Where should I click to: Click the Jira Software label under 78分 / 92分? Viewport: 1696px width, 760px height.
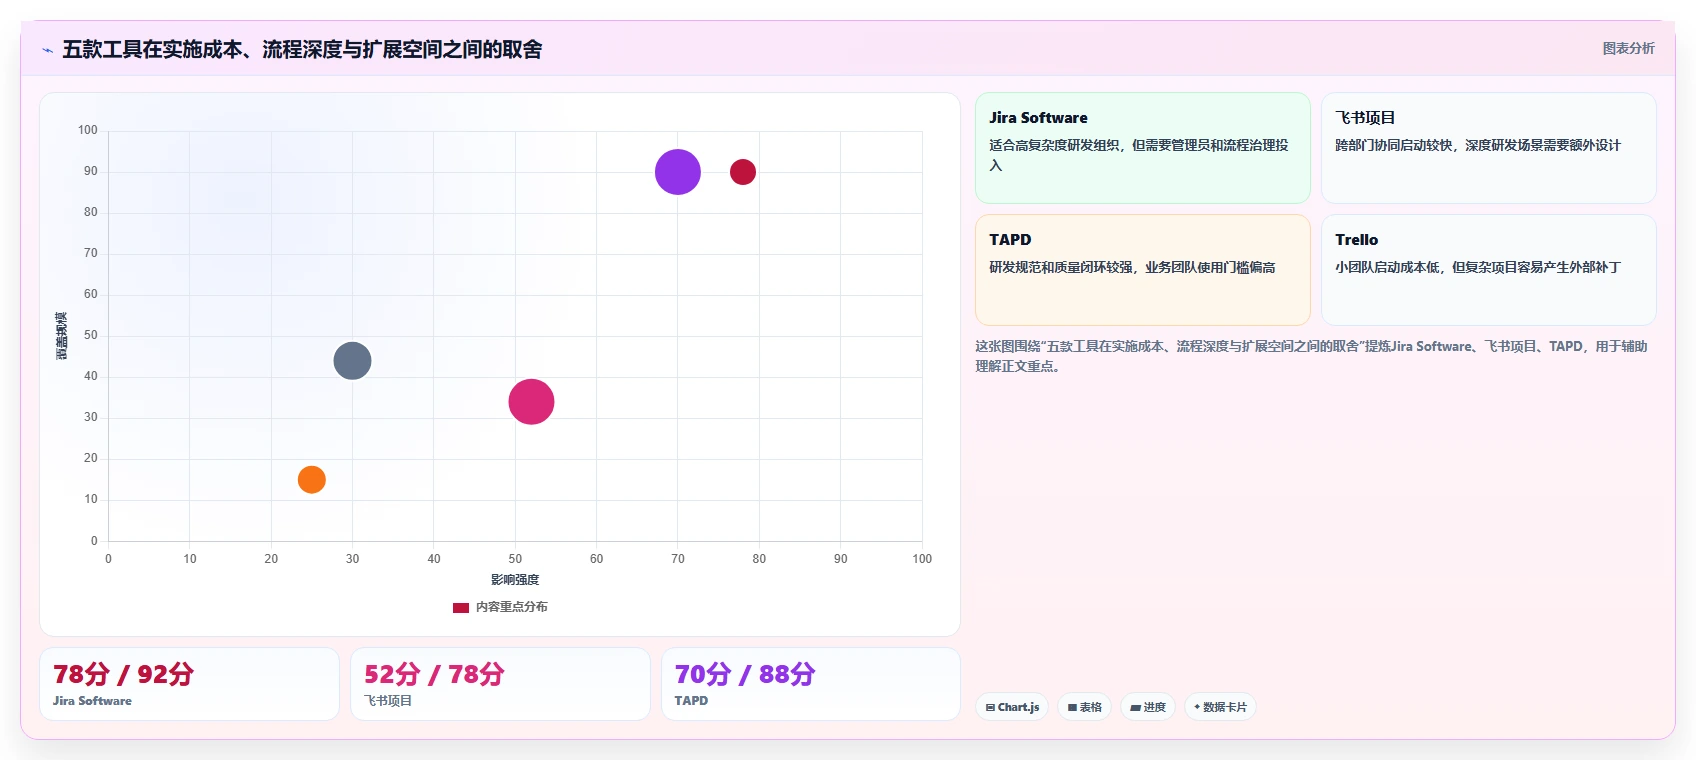click(92, 701)
